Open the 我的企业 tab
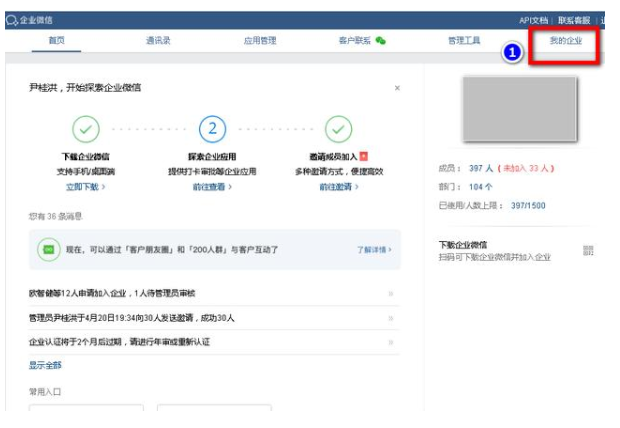This screenshot has width=620, height=428. (x=565, y=40)
